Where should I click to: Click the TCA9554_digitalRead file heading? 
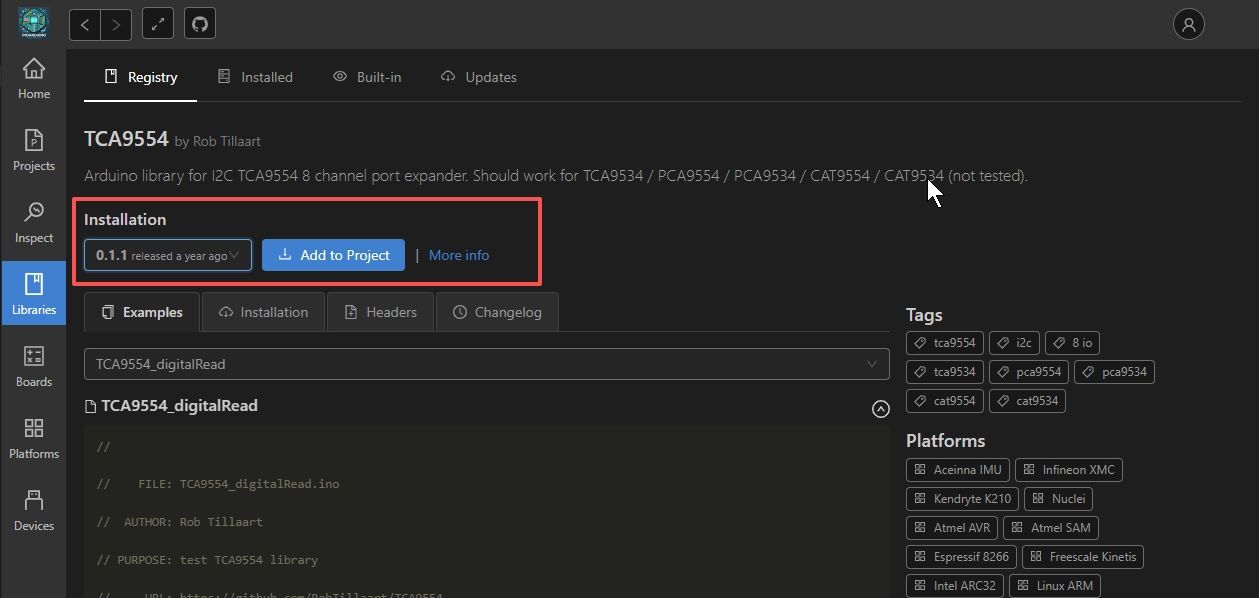[179, 406]
